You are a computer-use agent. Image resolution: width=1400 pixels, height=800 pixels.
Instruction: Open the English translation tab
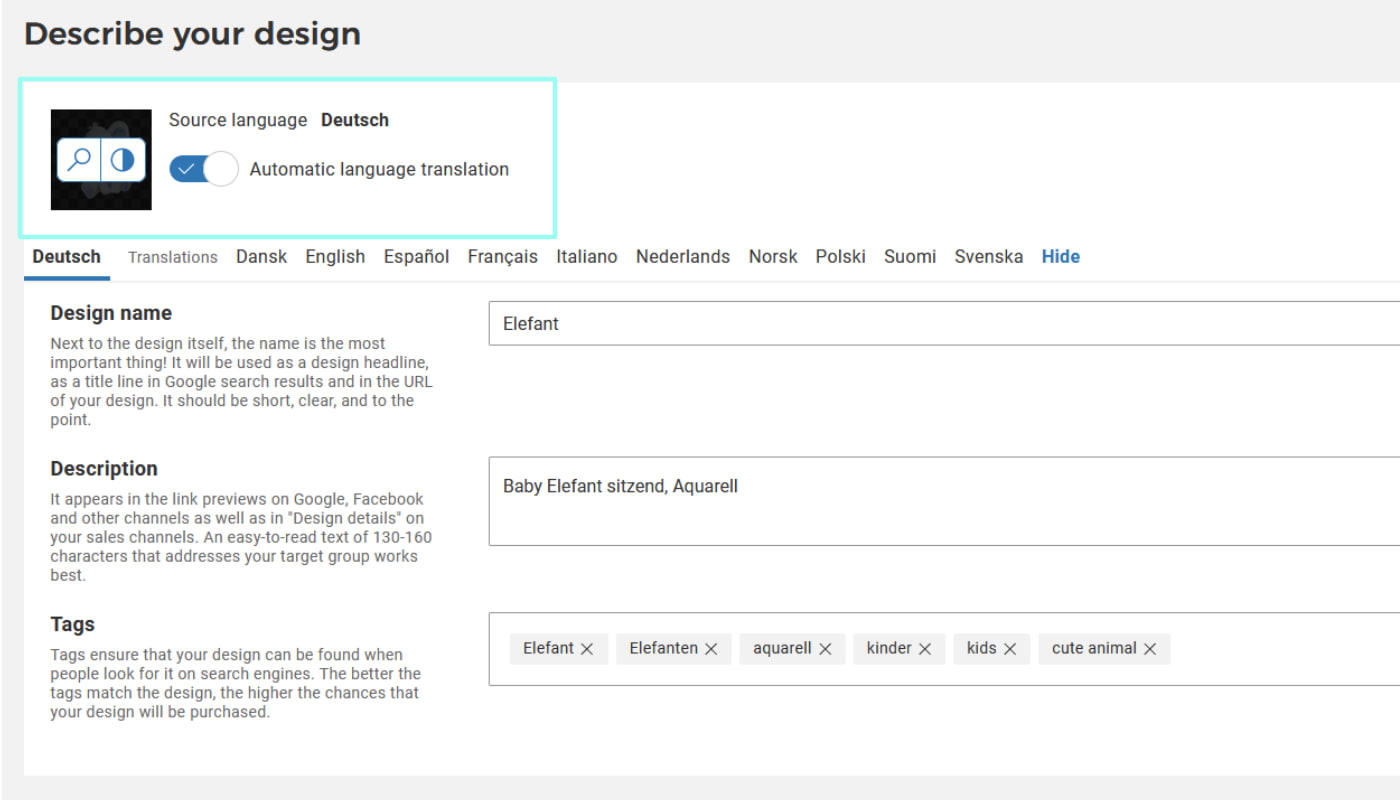335,257
